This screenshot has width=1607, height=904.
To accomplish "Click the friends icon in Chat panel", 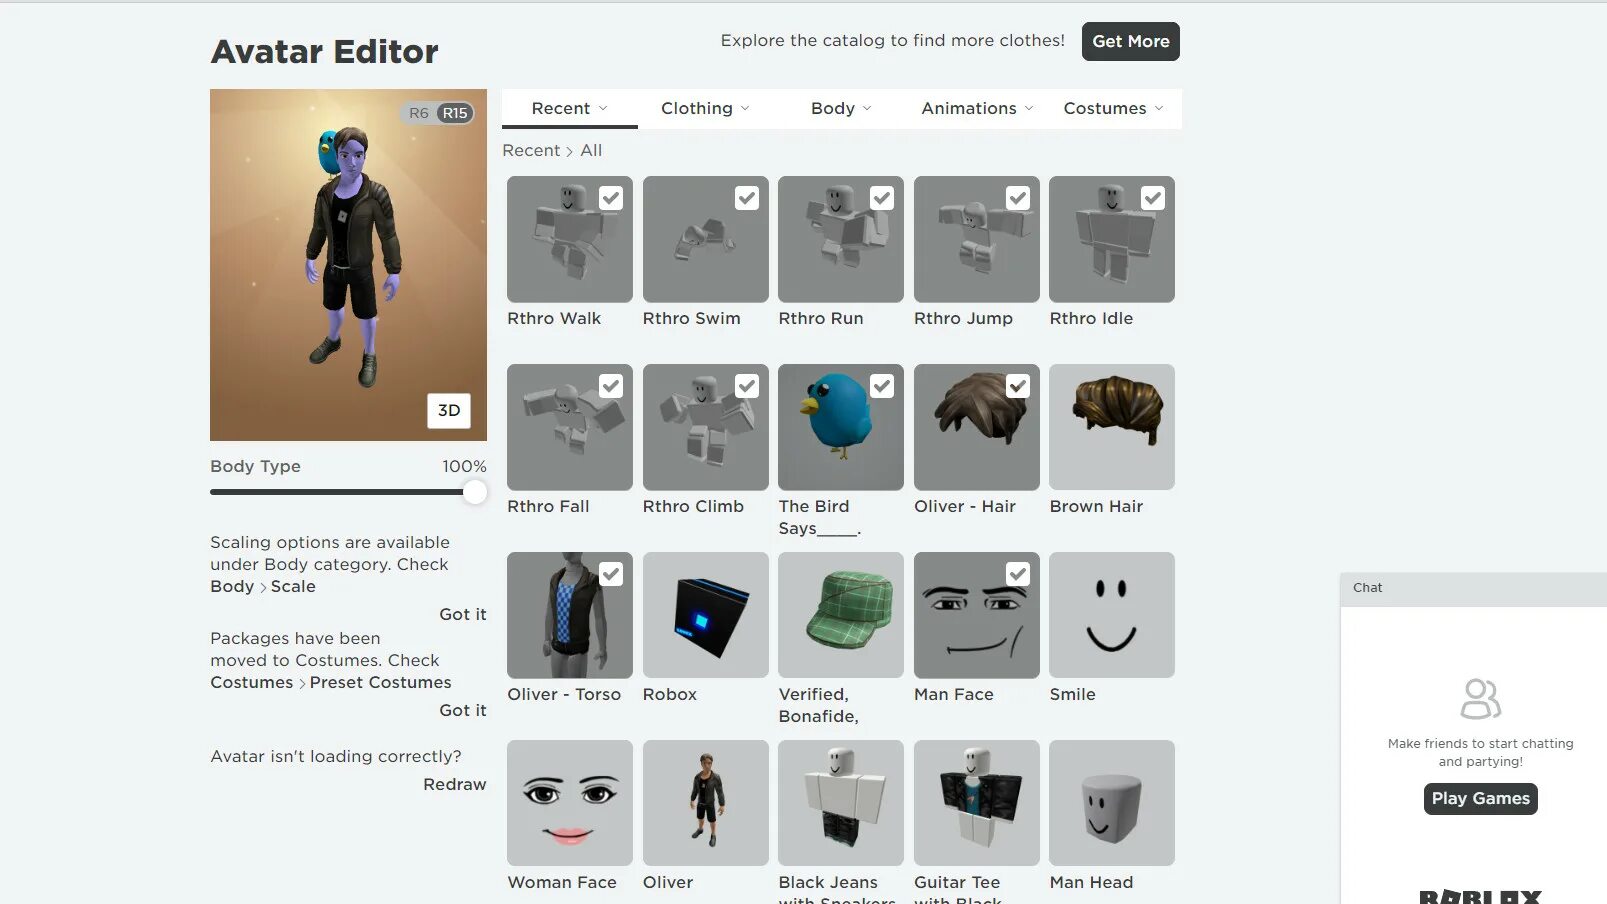I will tap(1480, 699).
